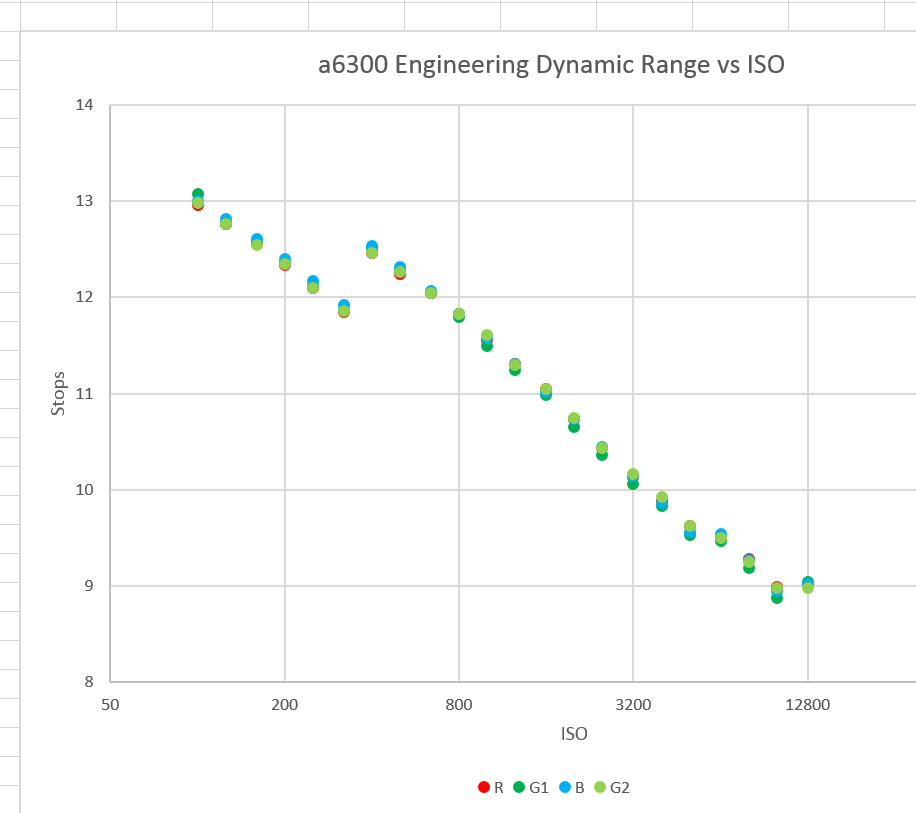Select the x-axis label 800
Viewport: 916px width, 813px height.
click(x=459, y=704)
